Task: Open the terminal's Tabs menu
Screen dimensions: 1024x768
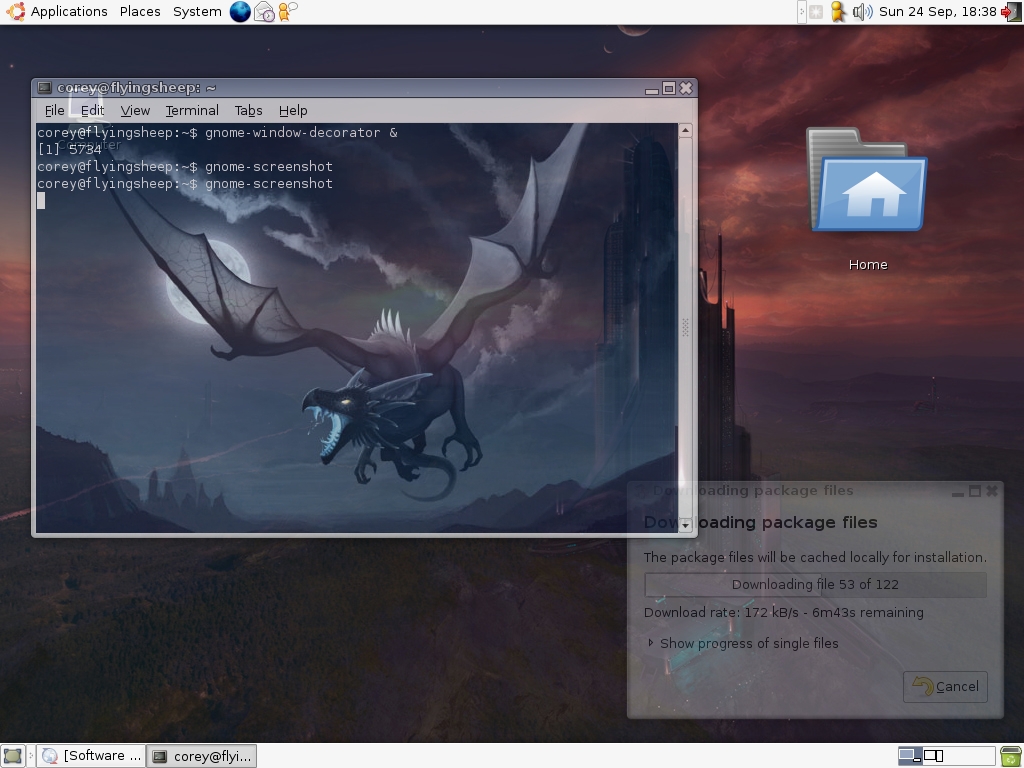Action: (248, 110)
